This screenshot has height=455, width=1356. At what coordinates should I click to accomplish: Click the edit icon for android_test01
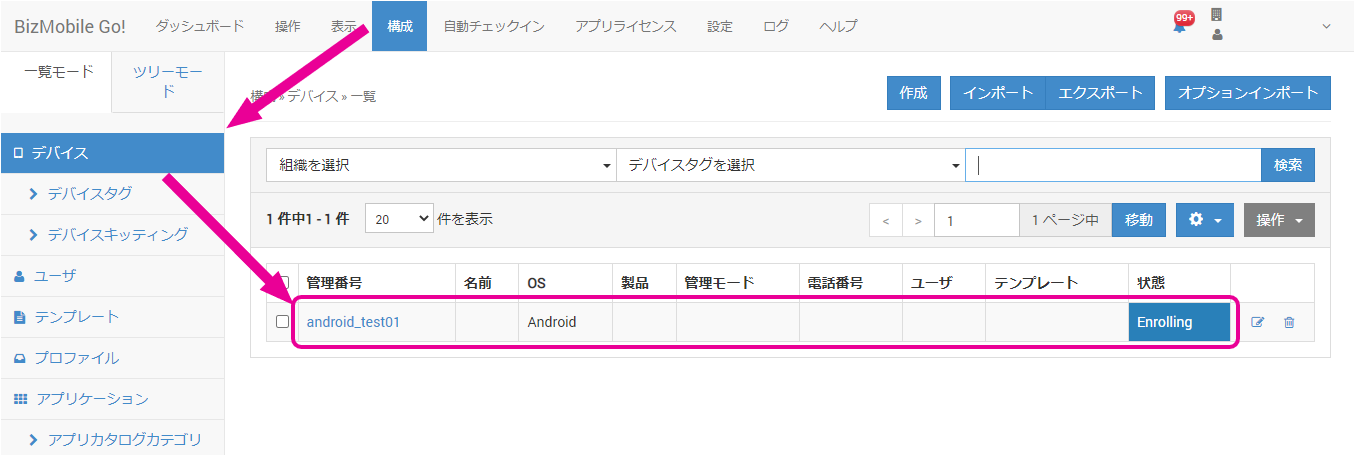(x=1258, y=322)
